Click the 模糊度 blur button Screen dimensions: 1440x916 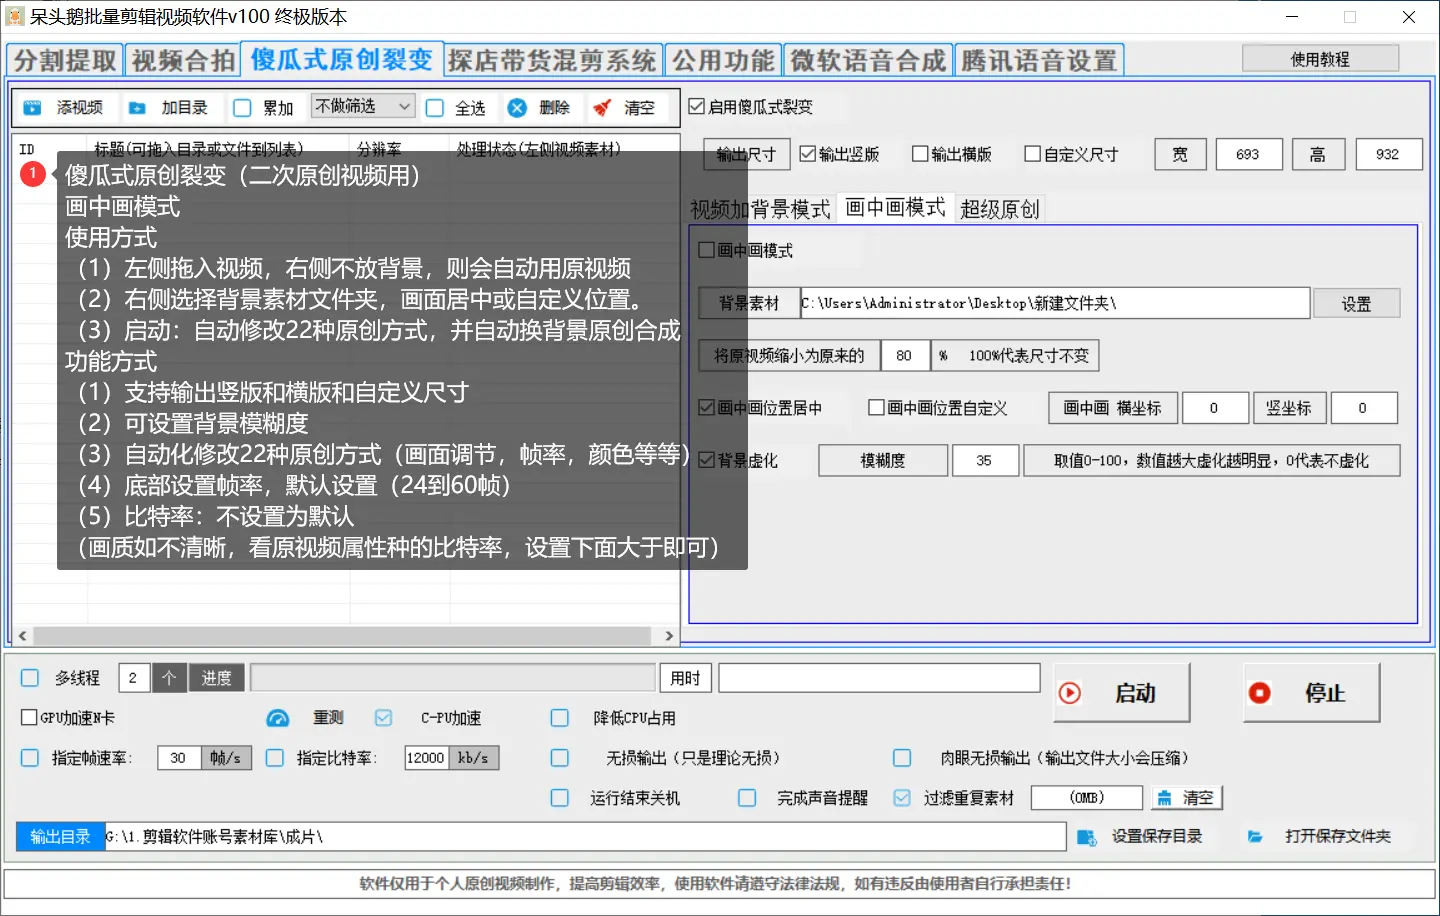[x=882, y=460]
